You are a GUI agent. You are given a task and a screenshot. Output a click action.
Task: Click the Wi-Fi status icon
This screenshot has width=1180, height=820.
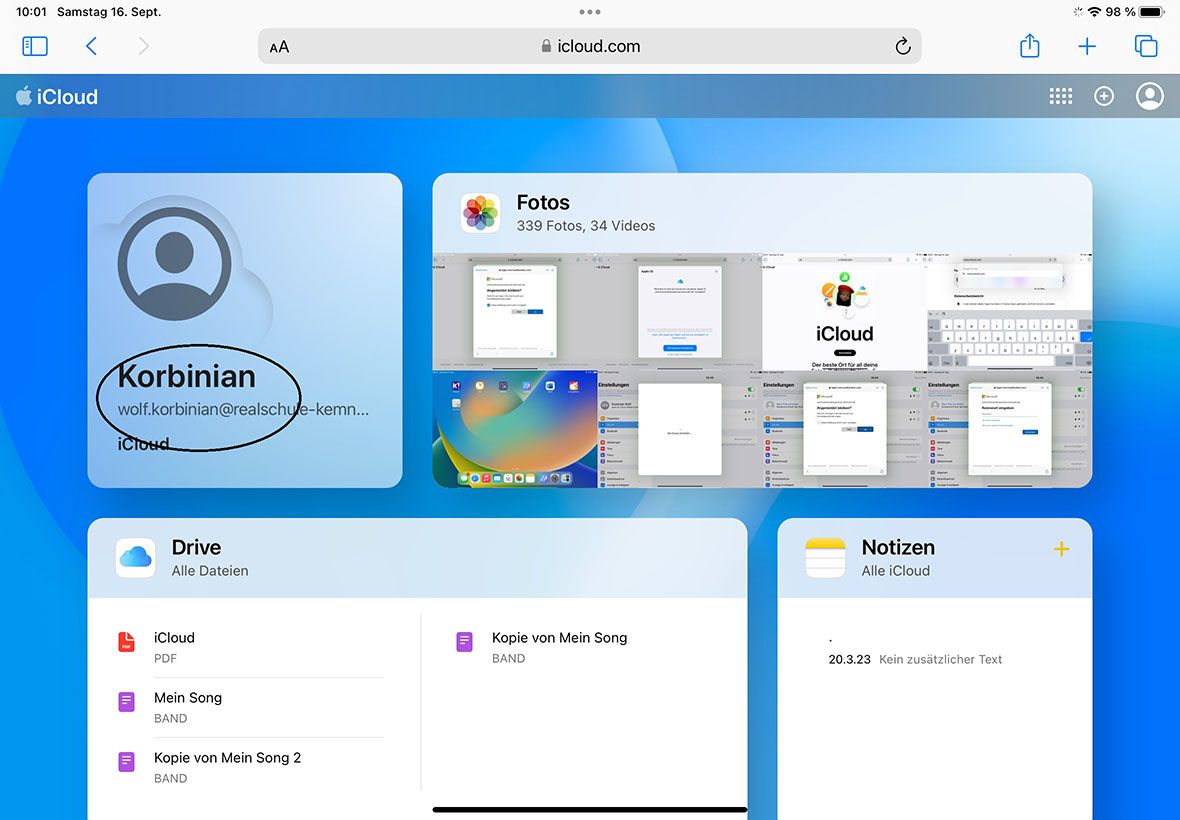(1094, 12)
